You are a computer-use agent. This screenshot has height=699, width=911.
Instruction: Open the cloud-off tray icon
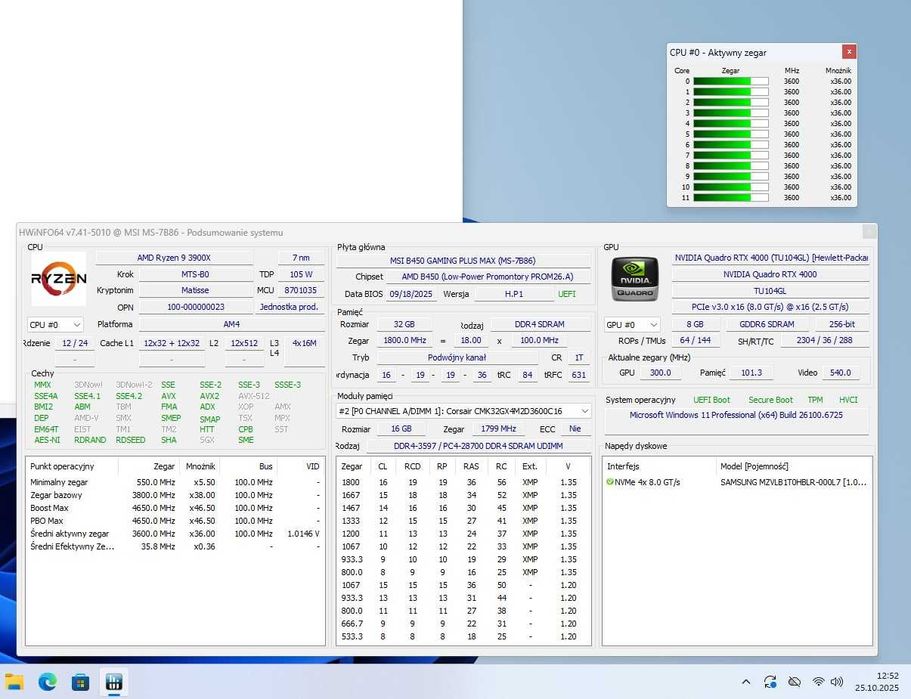click(794, 682)
